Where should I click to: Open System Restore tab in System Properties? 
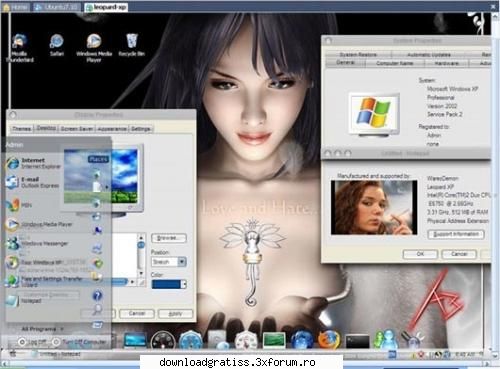coord(358,54)
